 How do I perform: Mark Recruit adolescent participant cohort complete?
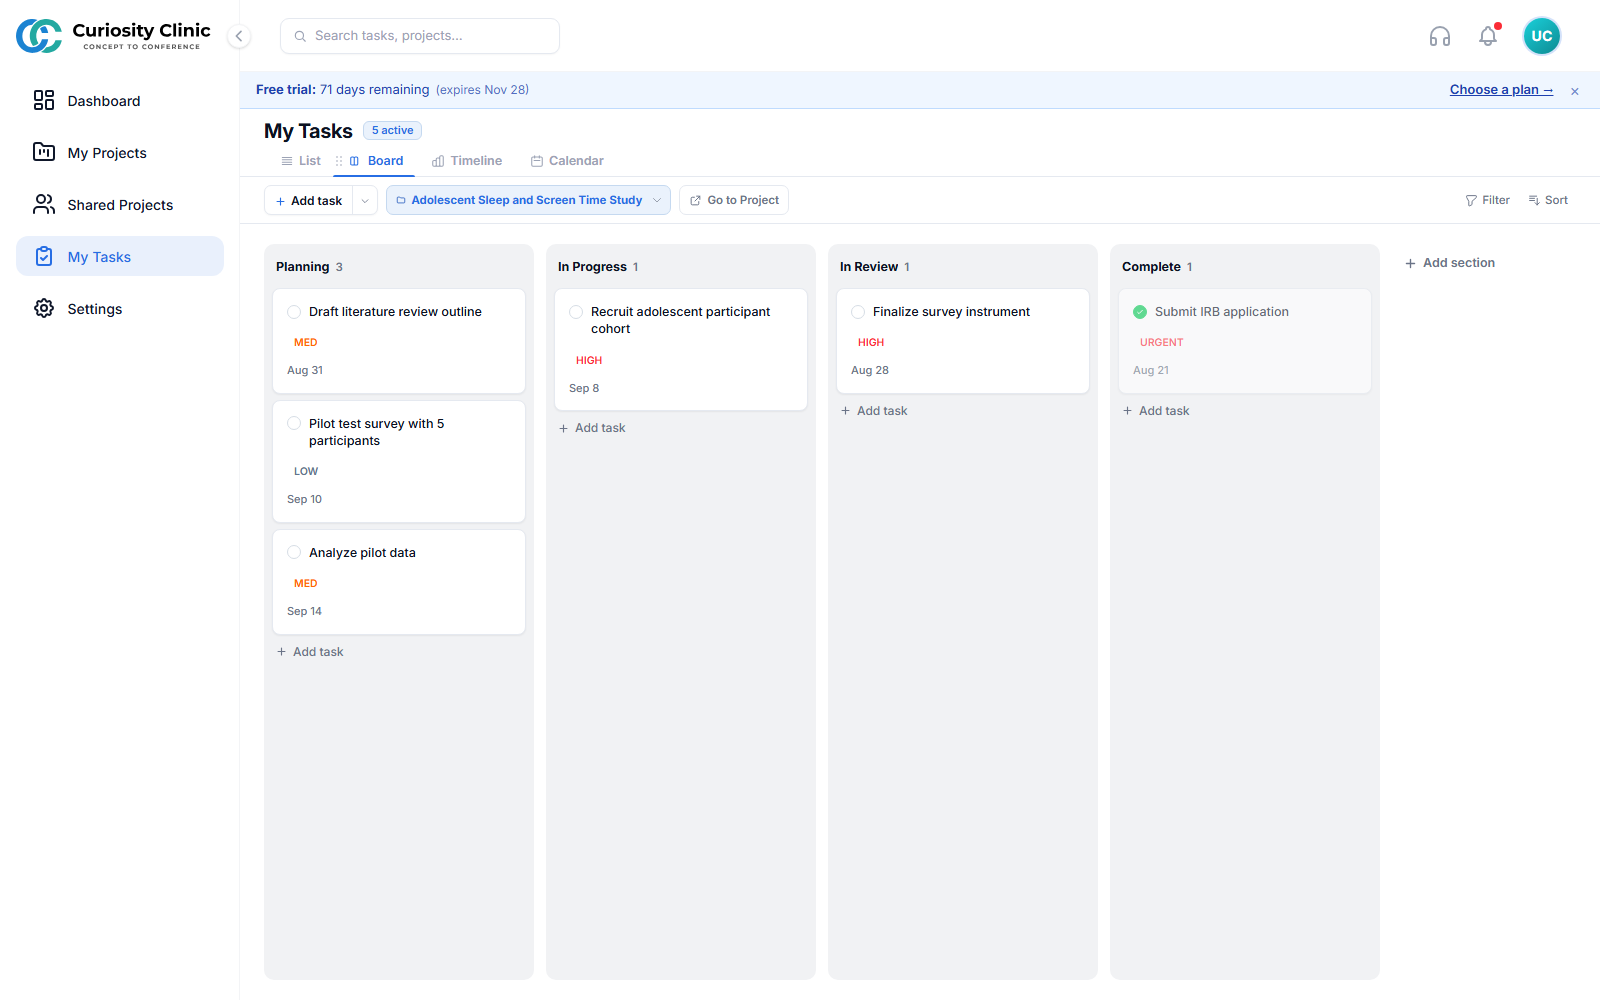(x=576, y=312)
